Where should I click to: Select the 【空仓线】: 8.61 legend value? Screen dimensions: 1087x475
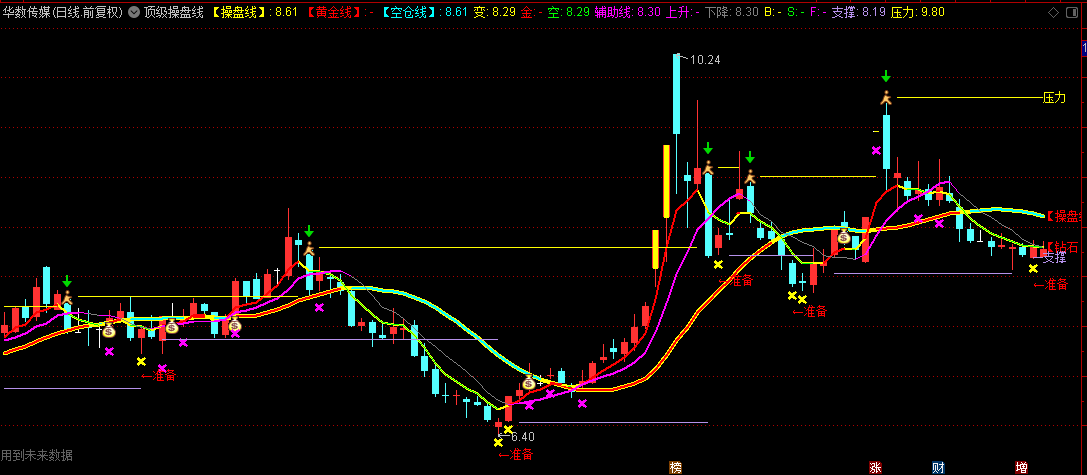click(x=424, y=12)
